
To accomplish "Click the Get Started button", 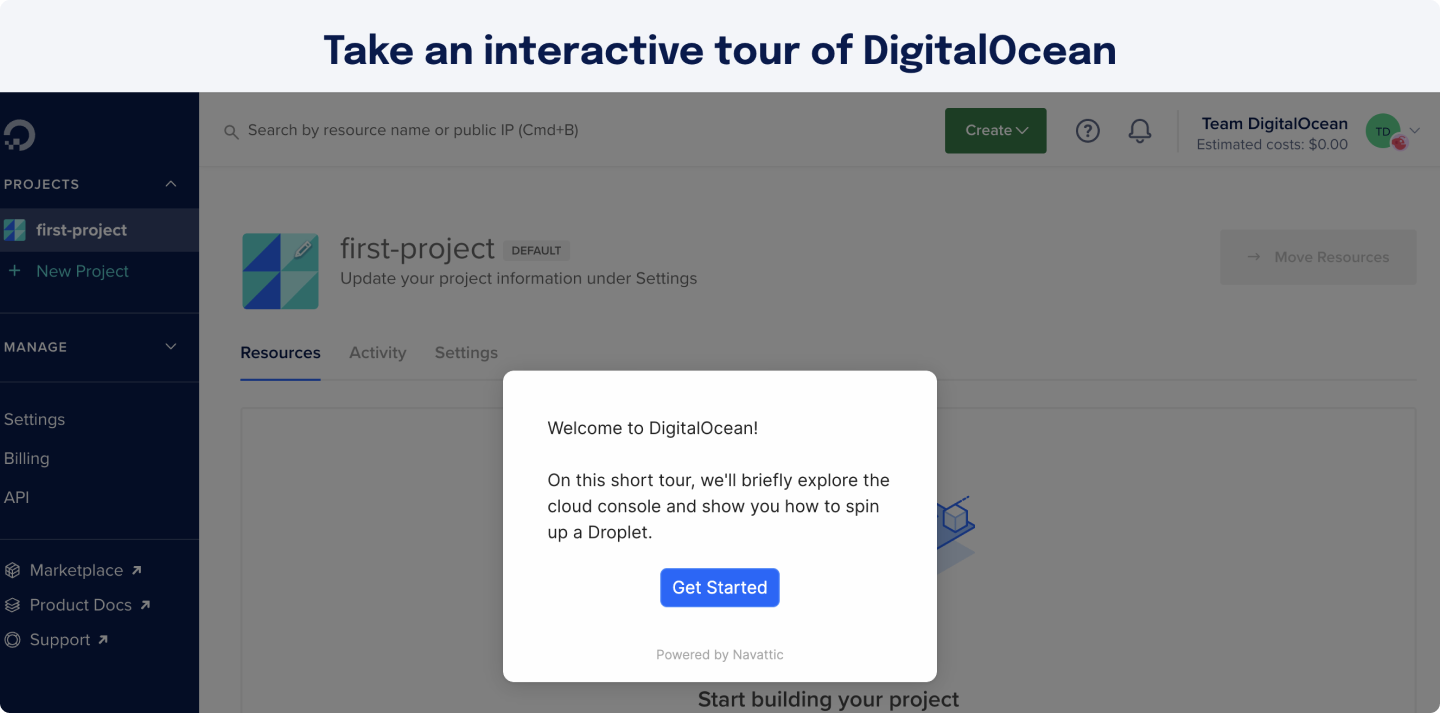I will [720, 588].
